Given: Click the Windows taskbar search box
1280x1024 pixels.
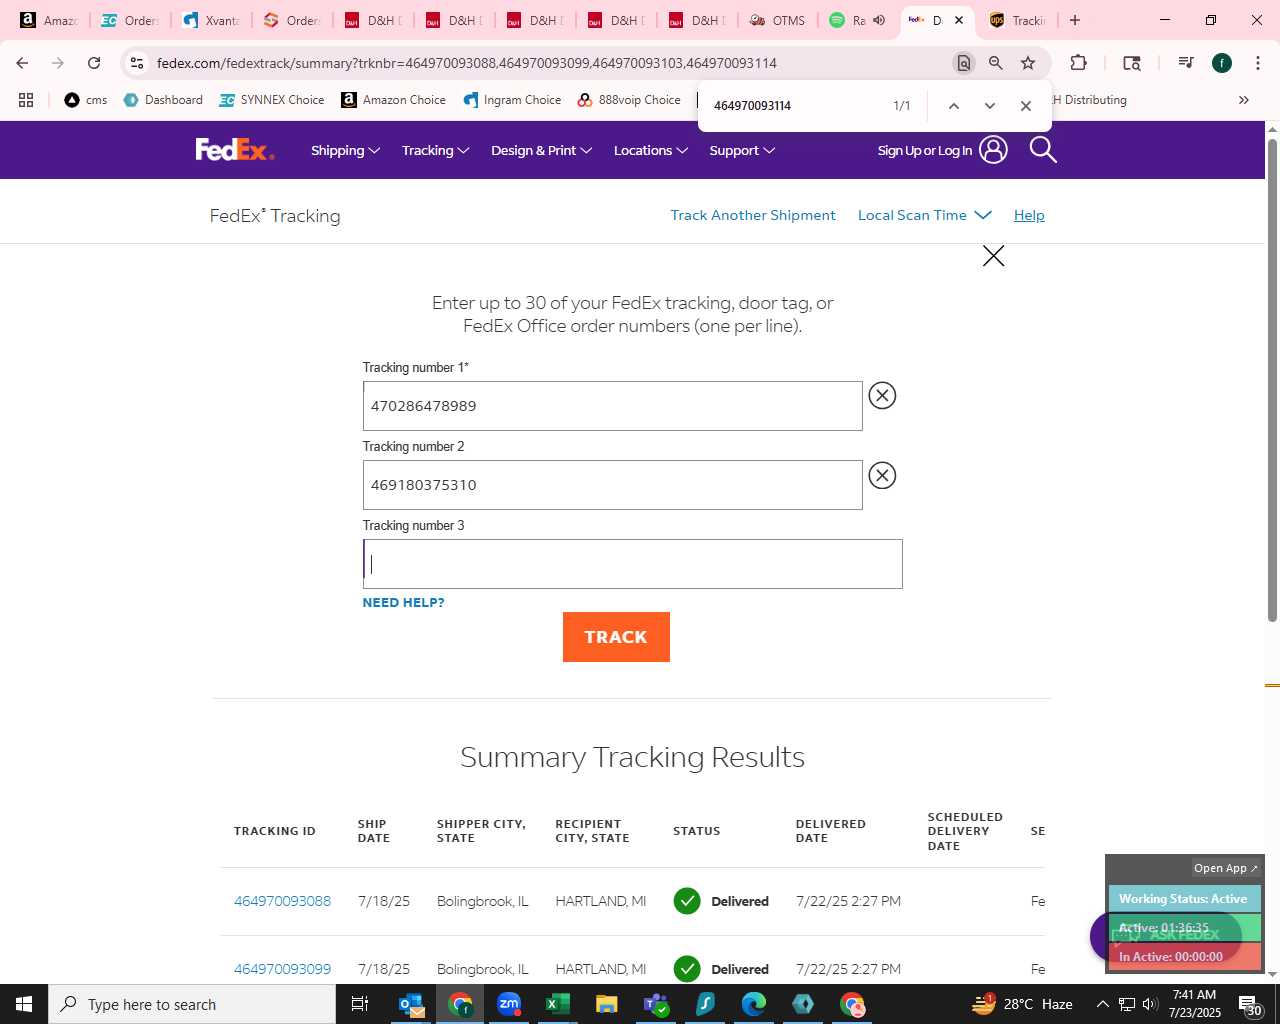Looking at the screenshot, I should 192,1004.
